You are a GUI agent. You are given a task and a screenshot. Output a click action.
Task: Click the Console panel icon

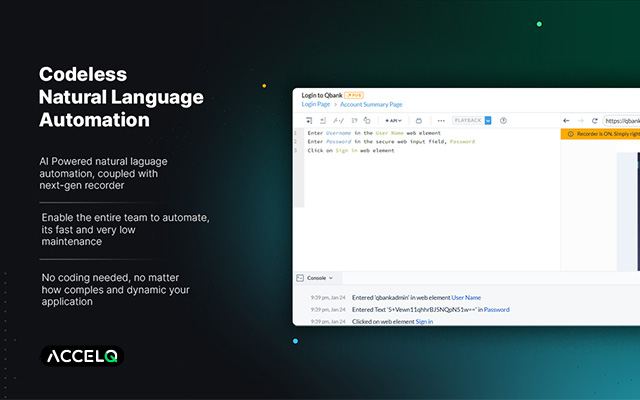pos(300,277)
